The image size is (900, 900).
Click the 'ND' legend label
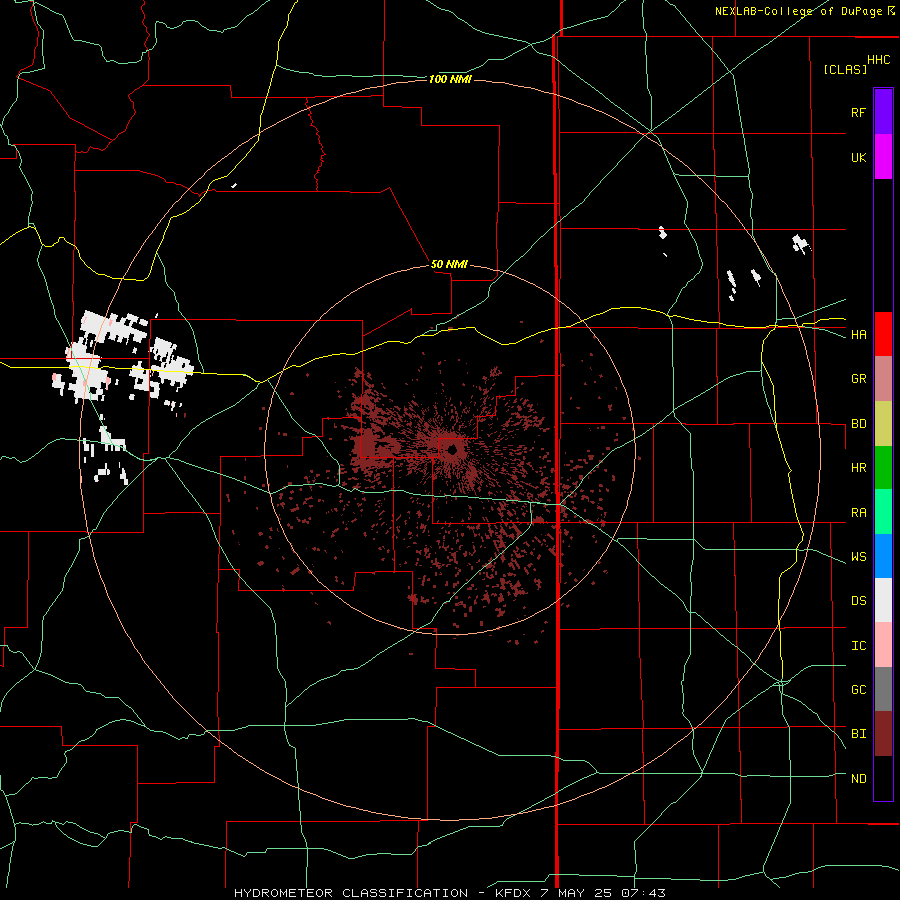point(858,779)
